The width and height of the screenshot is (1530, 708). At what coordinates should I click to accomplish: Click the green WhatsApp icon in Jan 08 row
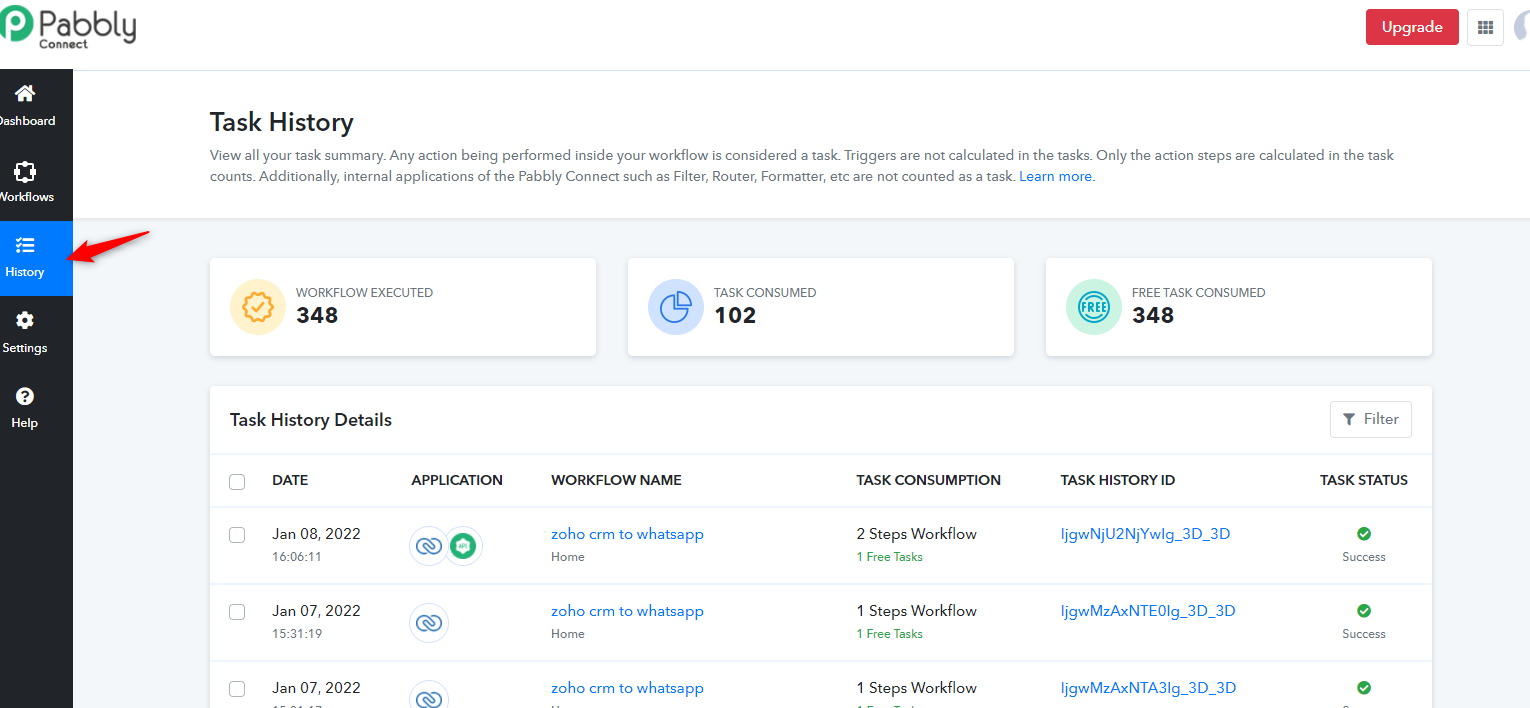click(463, 546)
